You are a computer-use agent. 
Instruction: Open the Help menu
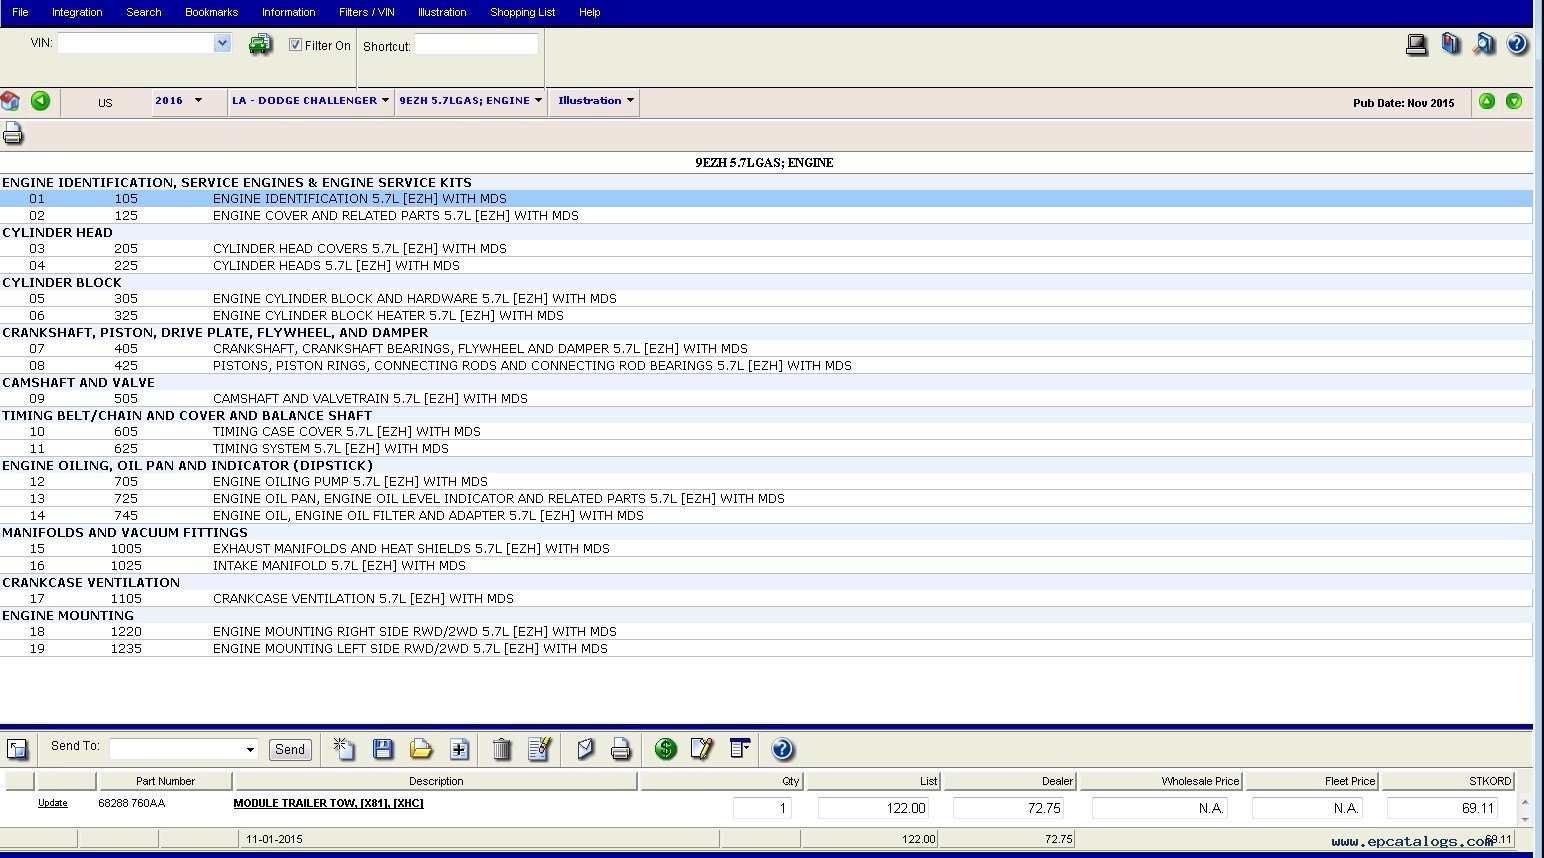click(x=590, y=12)
